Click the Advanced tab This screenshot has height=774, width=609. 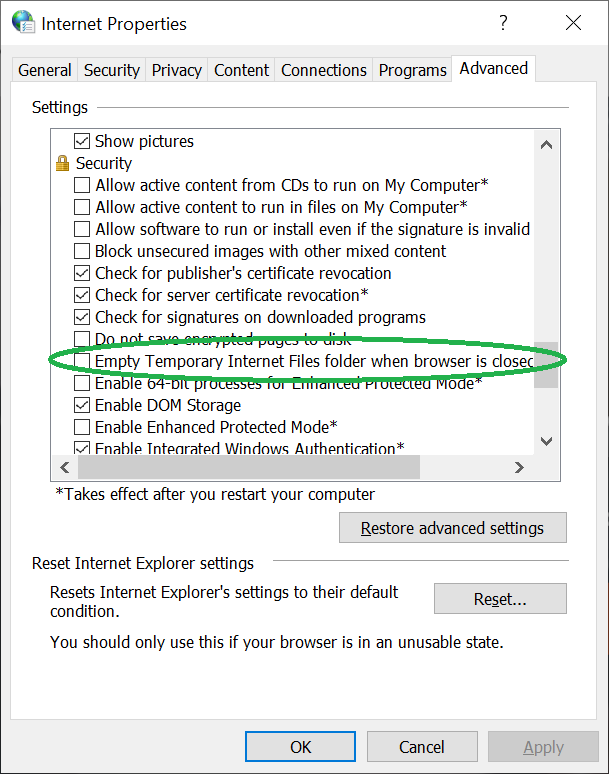point(494,68)
